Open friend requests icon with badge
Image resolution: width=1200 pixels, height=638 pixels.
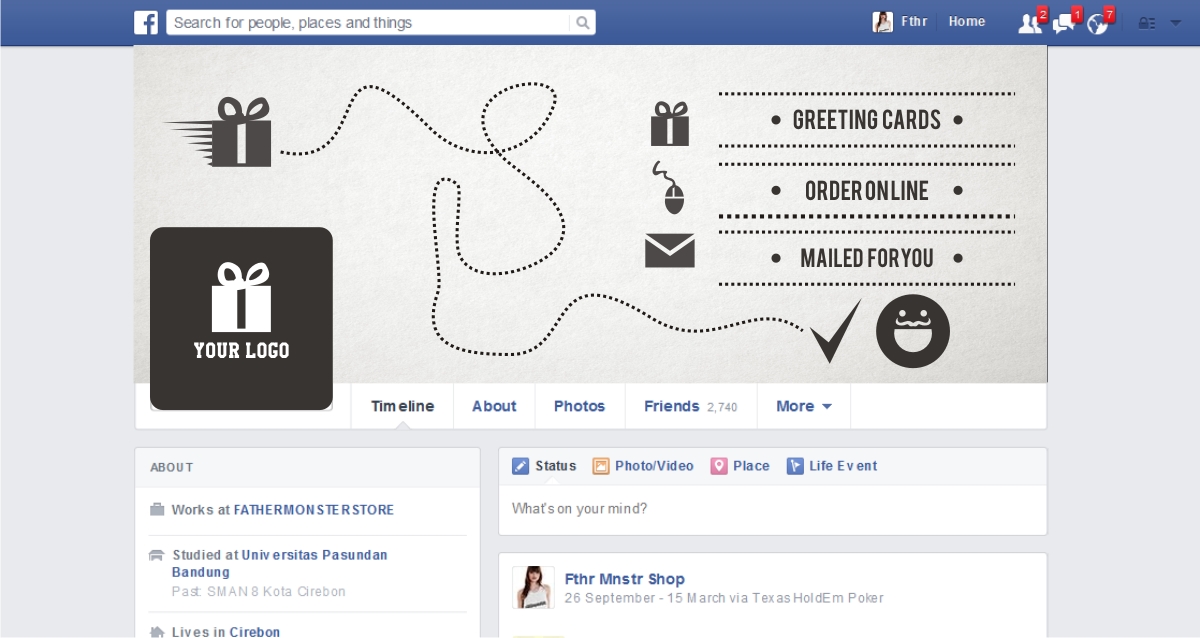point(1030,23)
